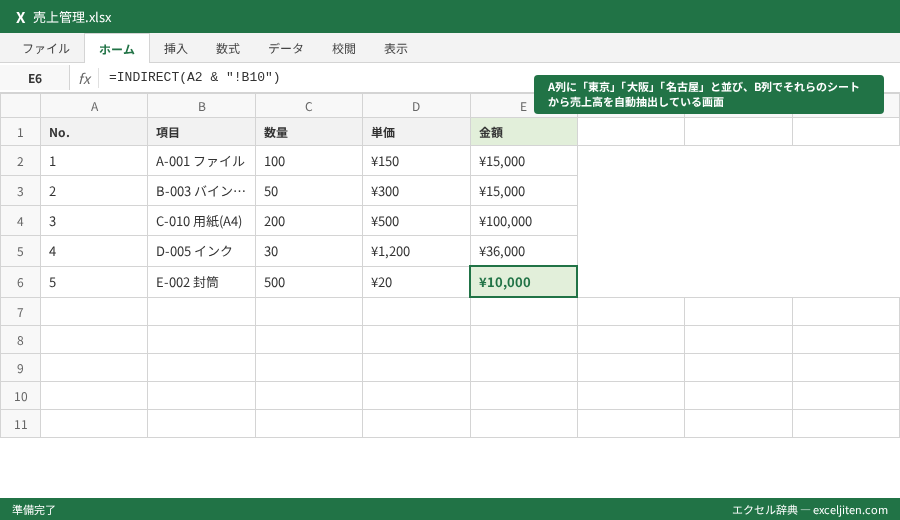Select cell D-005 インク

[x=201, y=251]
